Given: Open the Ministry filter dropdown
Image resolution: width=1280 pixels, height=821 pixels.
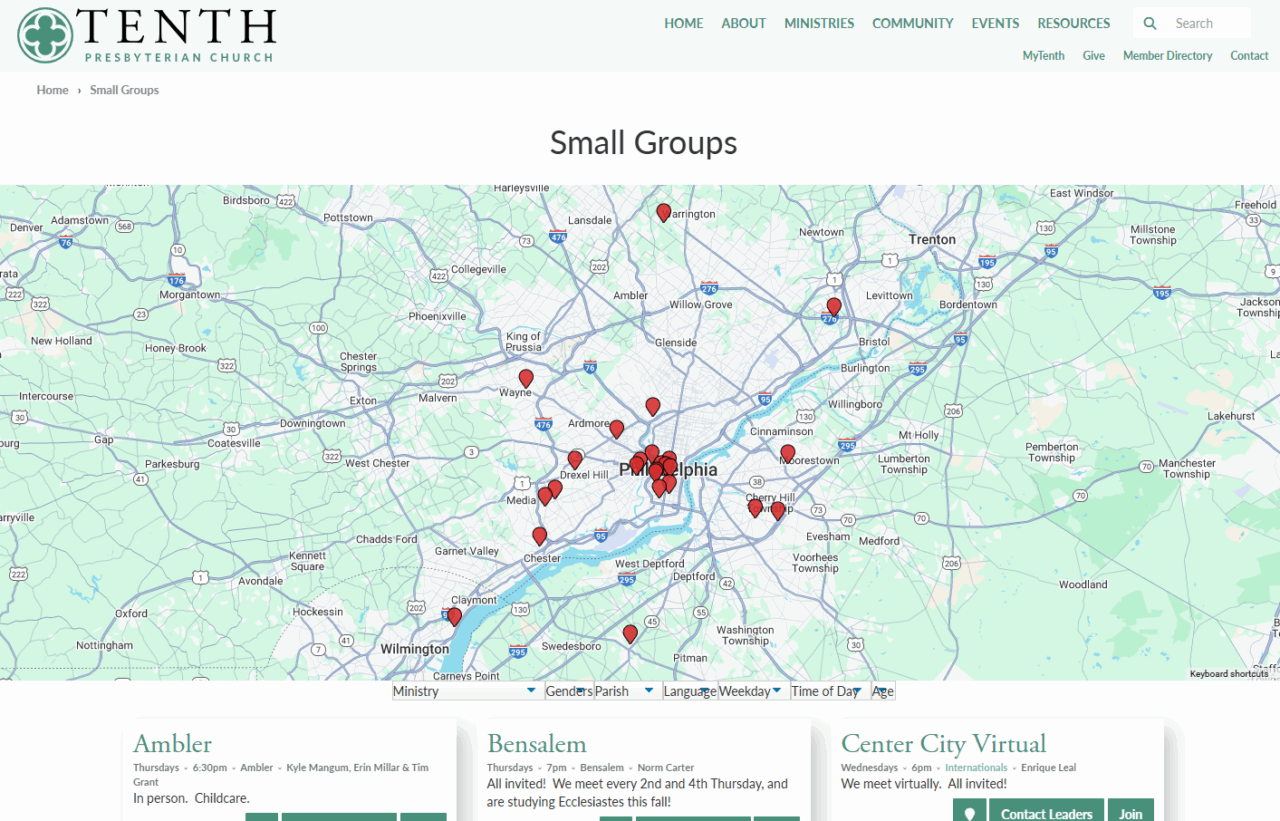Looking at the screenshot, I should pyautogui.click(x=466, y=691).
